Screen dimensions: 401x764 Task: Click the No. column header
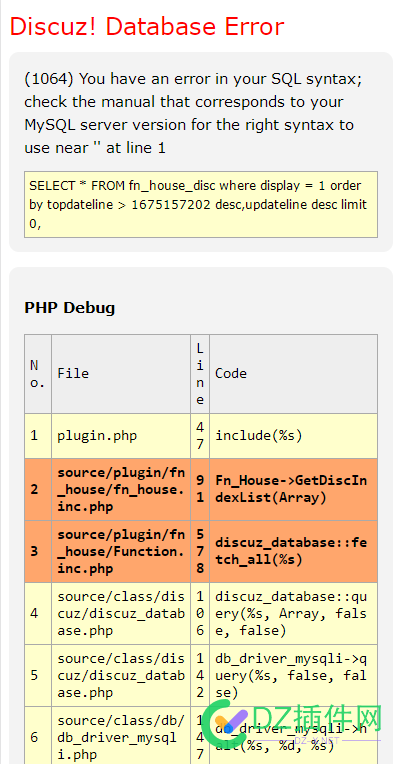pos(38,374)
